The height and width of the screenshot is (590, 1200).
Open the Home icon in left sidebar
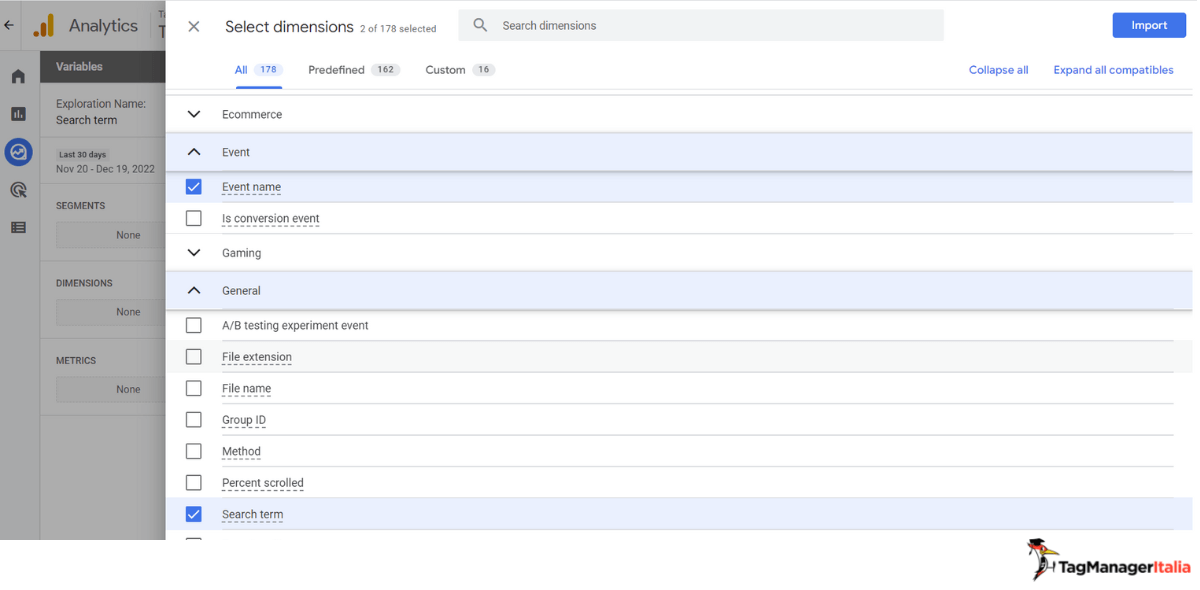pos(18,76)
